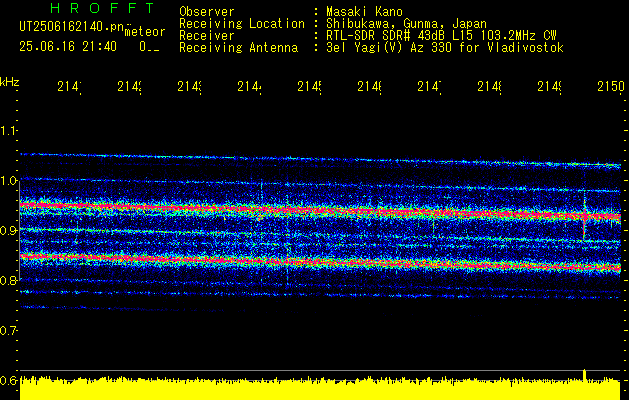Click the 2145 time axis marker

(x=310, y=87)
